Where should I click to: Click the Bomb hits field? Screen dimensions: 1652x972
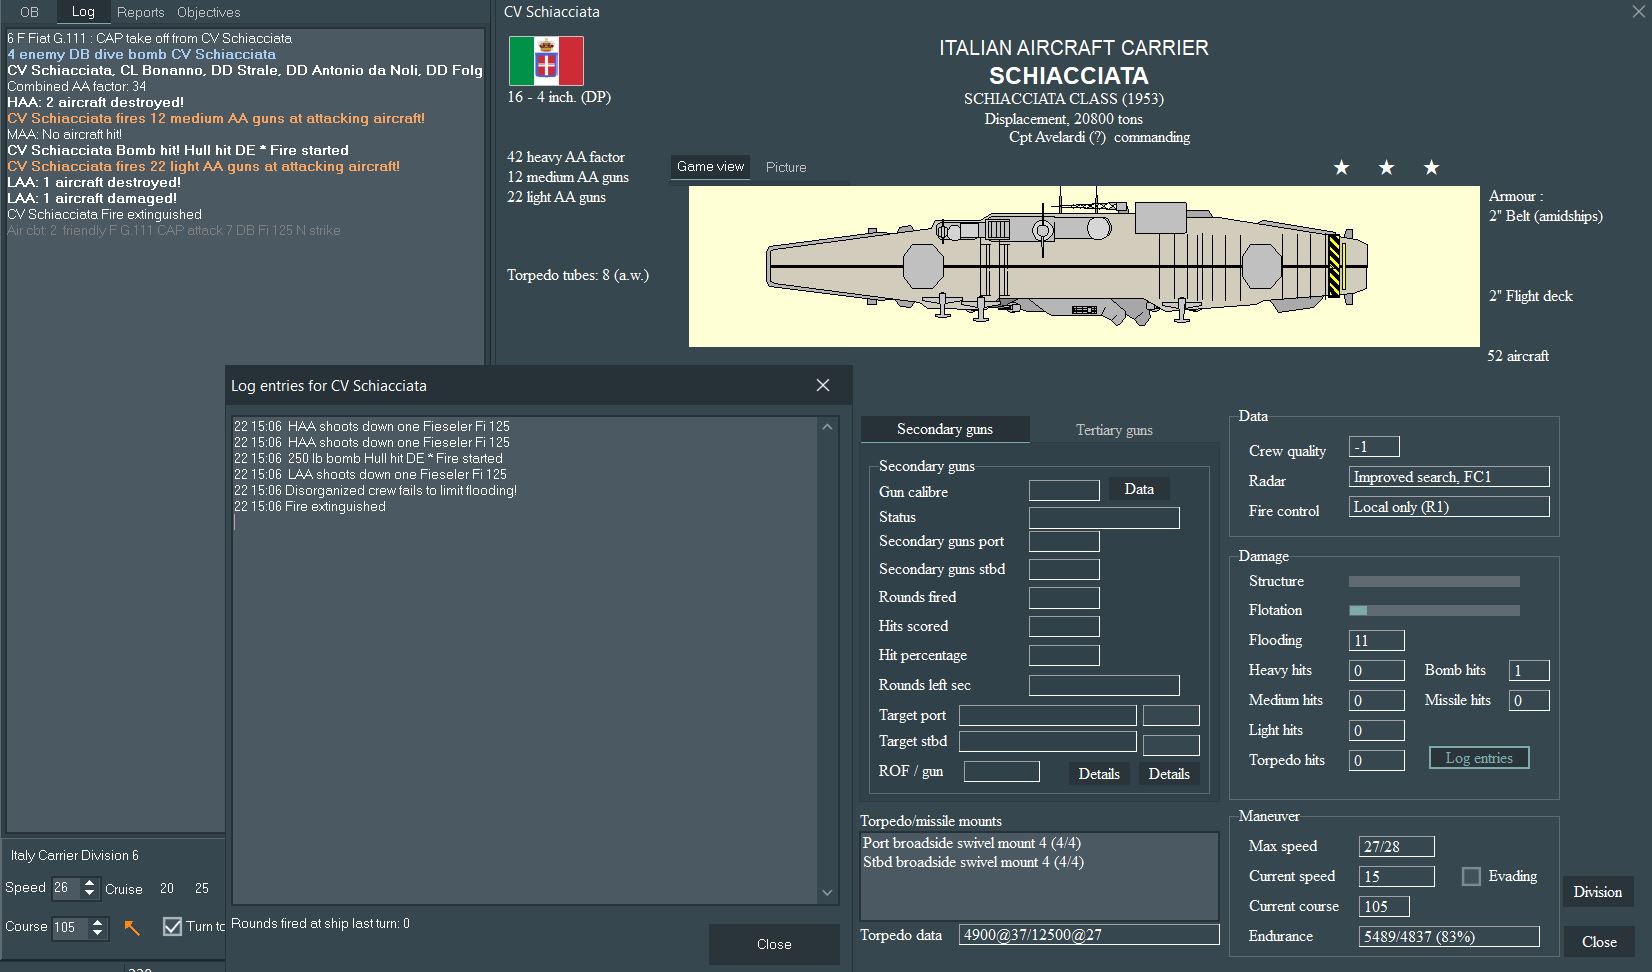click(1529, 671)
